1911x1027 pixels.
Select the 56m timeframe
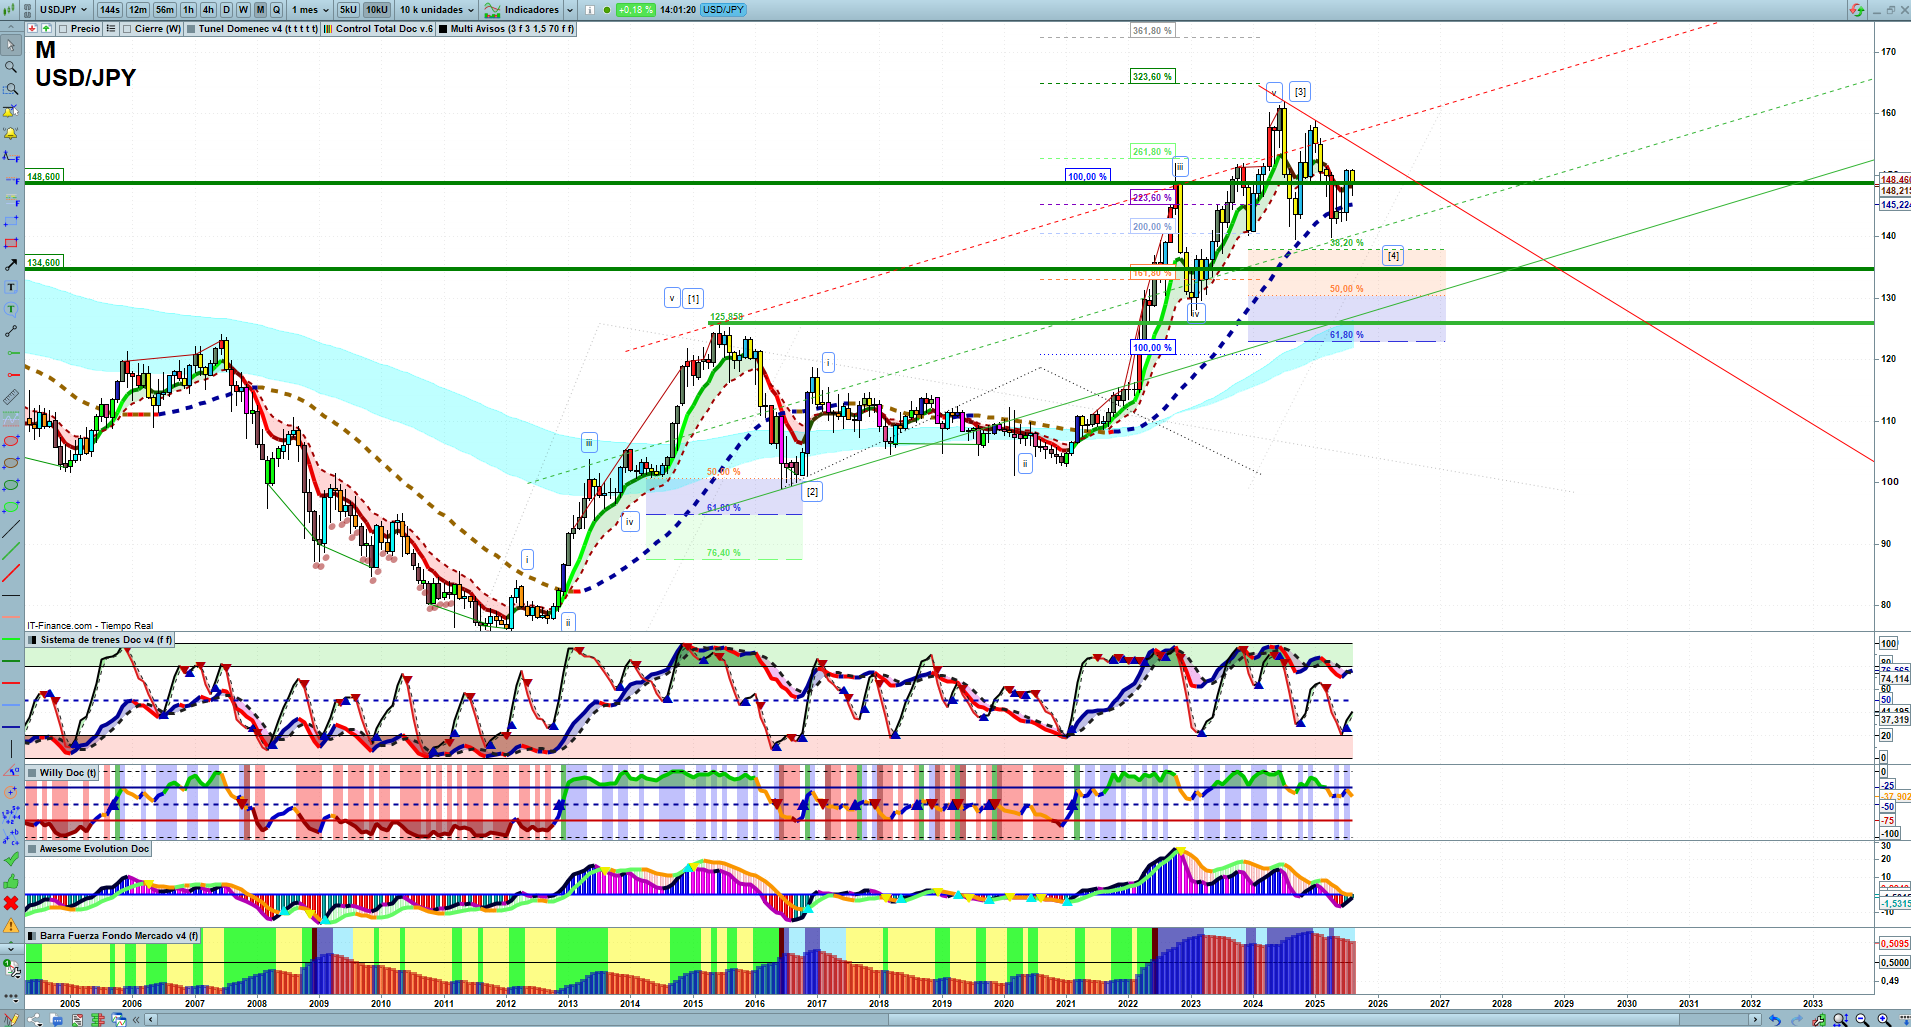point(165,10)
